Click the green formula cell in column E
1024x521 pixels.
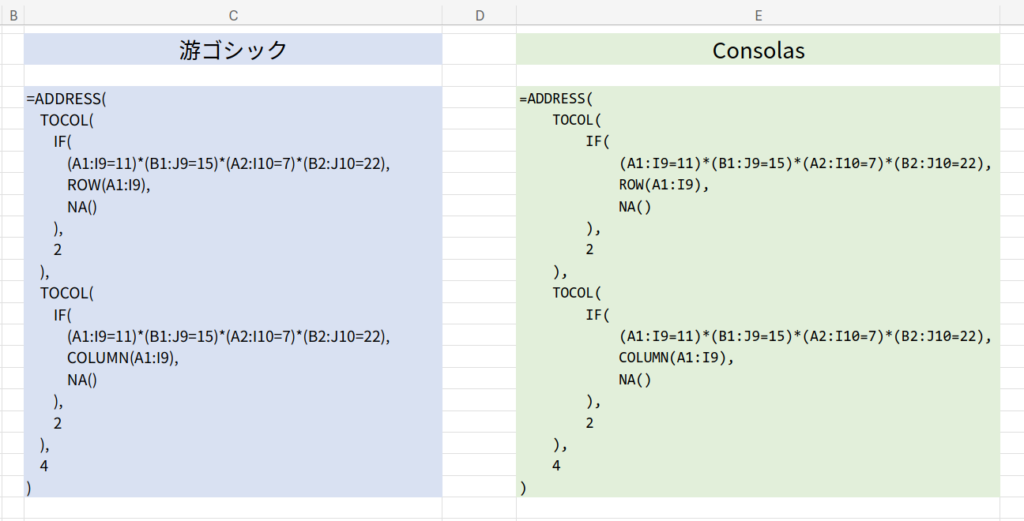coord(758,291)
